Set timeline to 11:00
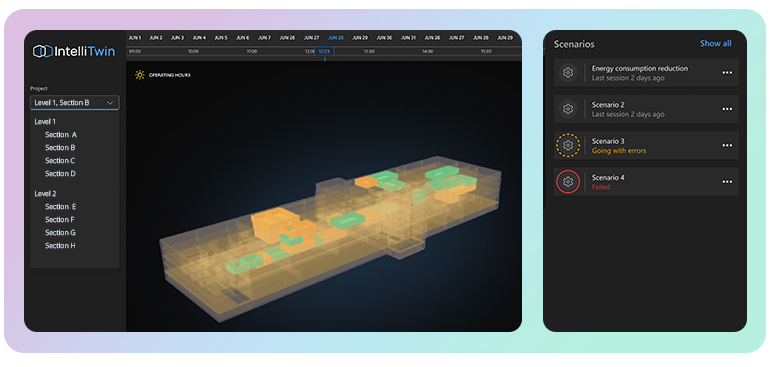Viewport: 770px width, 367px height. [252, 51]
